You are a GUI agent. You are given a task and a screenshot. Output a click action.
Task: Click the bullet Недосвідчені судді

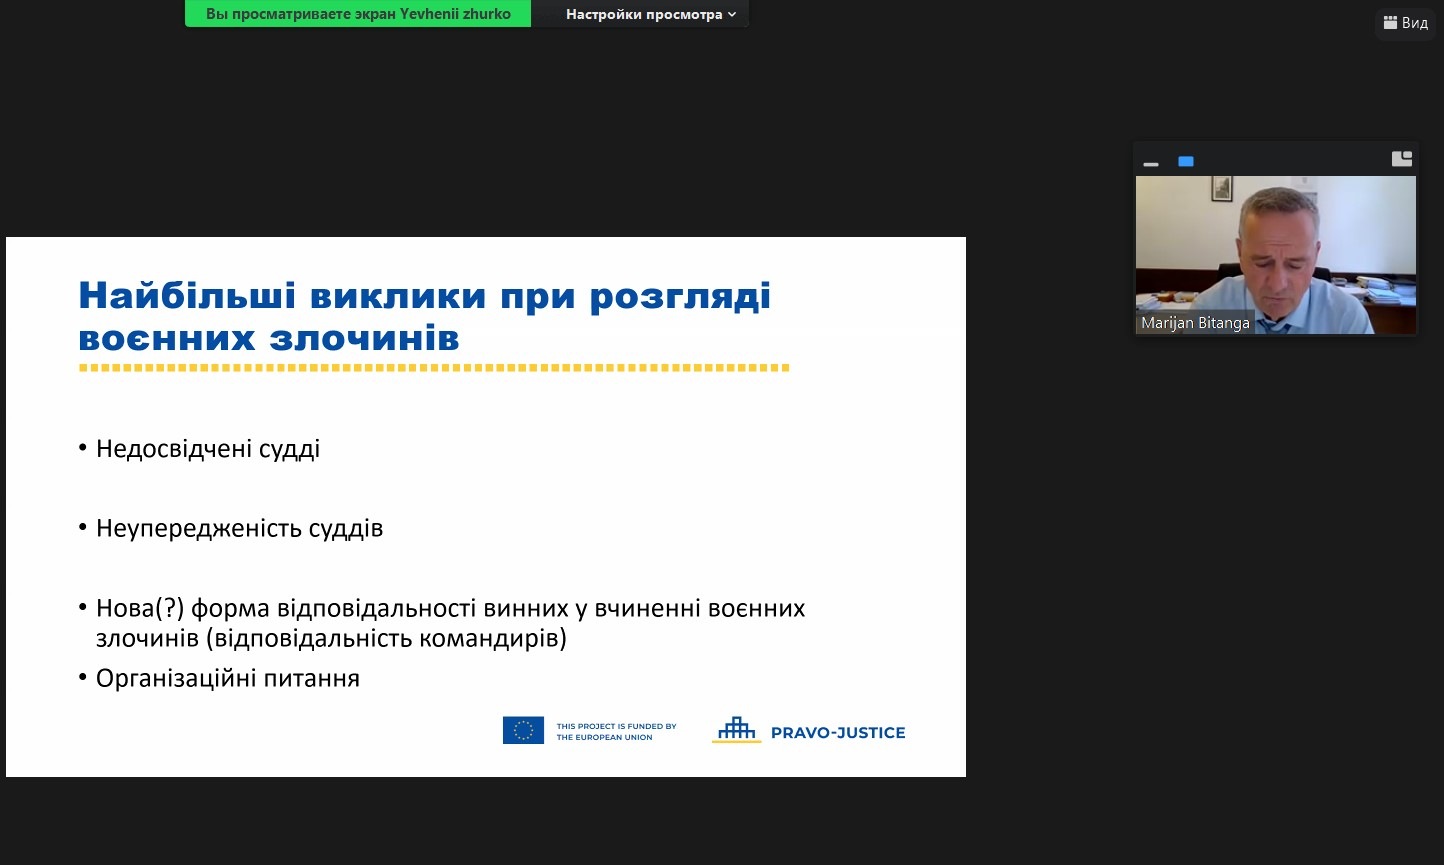208,449
